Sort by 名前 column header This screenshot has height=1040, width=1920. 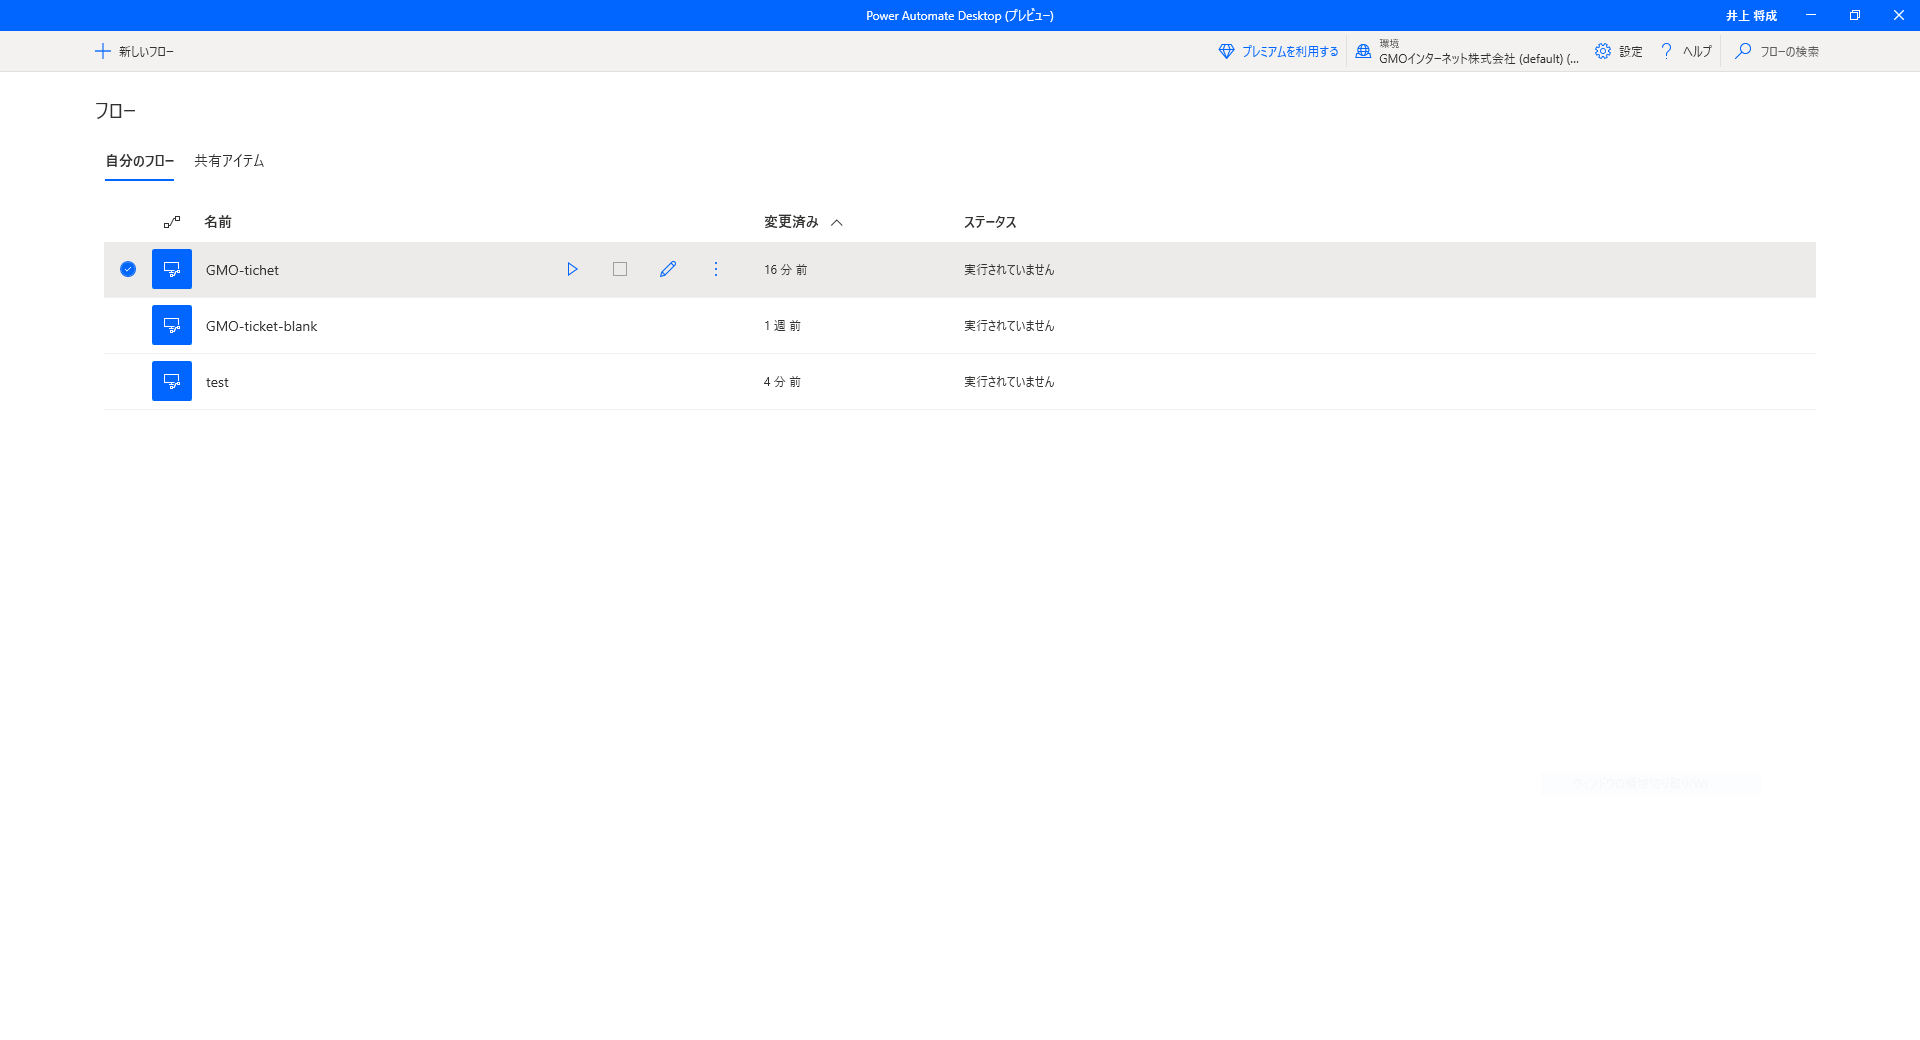click(x=218, y=222)
